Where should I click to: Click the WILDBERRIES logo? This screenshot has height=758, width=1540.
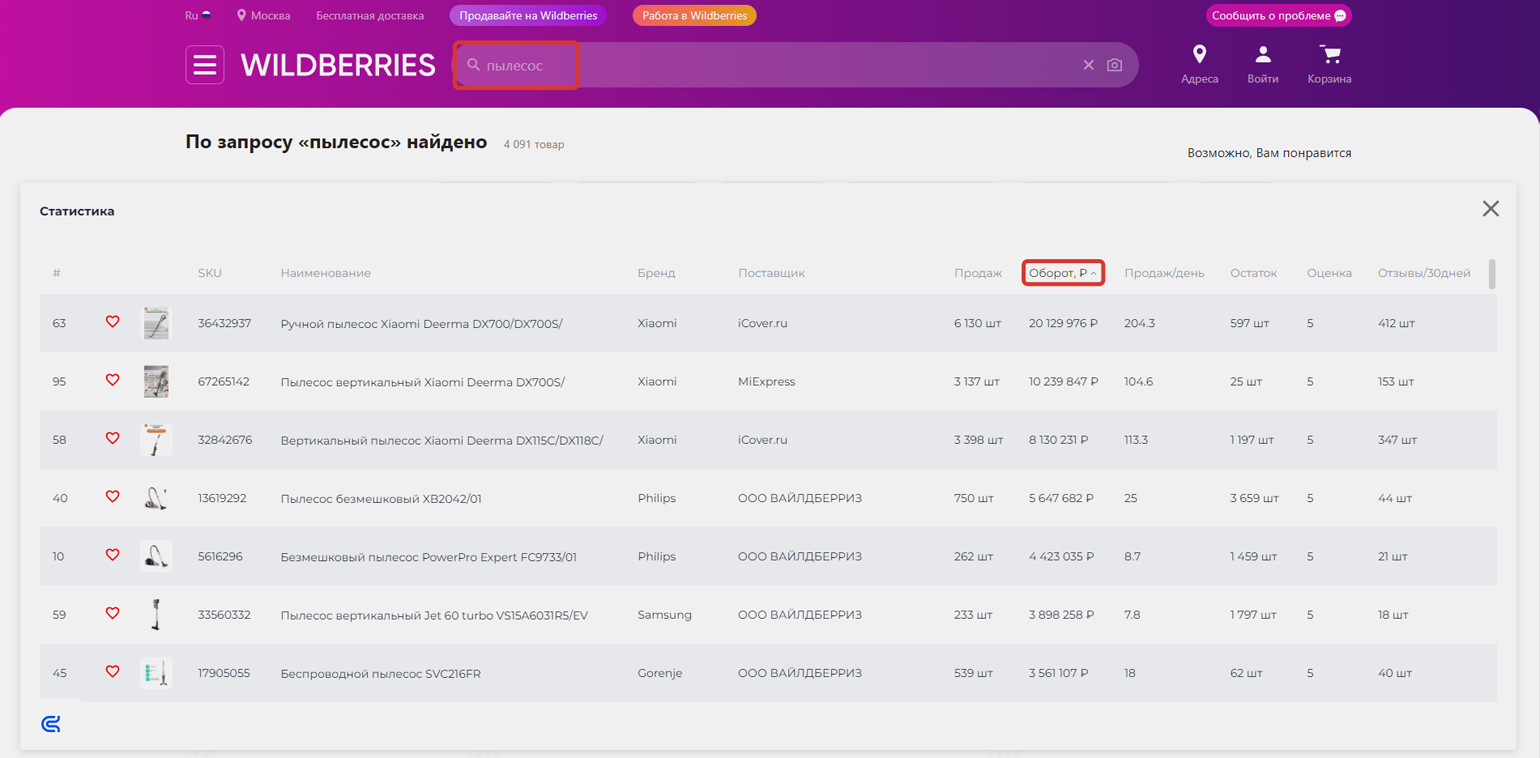[338, 66]
